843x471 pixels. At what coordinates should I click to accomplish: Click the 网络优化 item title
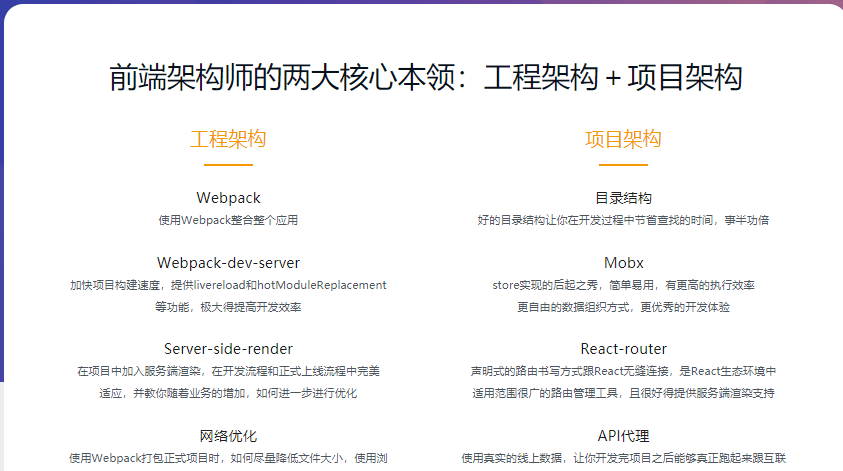coord(228,436)
